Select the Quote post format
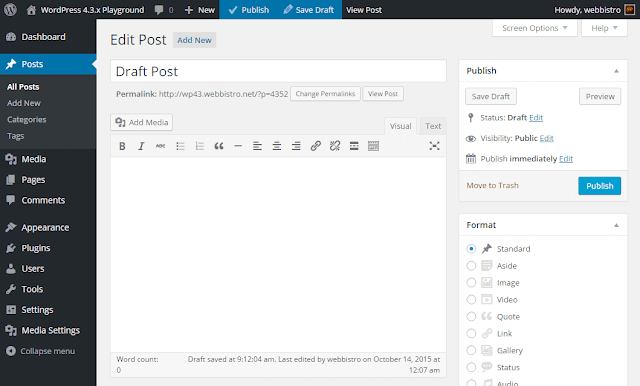Viewport: 640px width, 386px height. pyautogui.click(x=471, y=316)
